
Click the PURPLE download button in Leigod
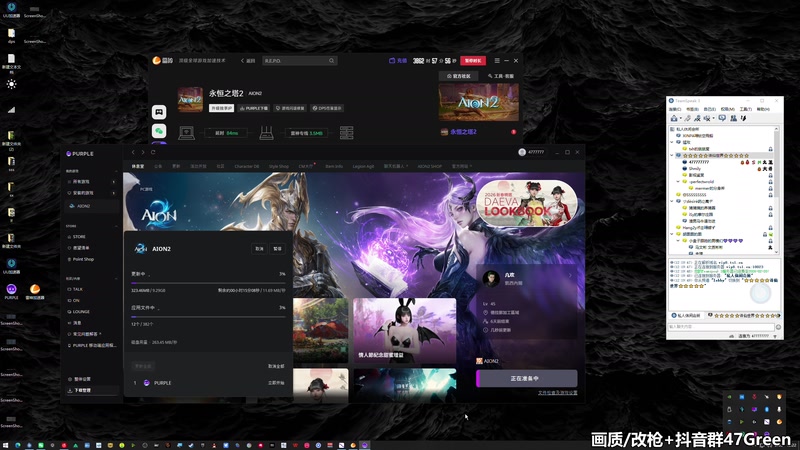254,108
